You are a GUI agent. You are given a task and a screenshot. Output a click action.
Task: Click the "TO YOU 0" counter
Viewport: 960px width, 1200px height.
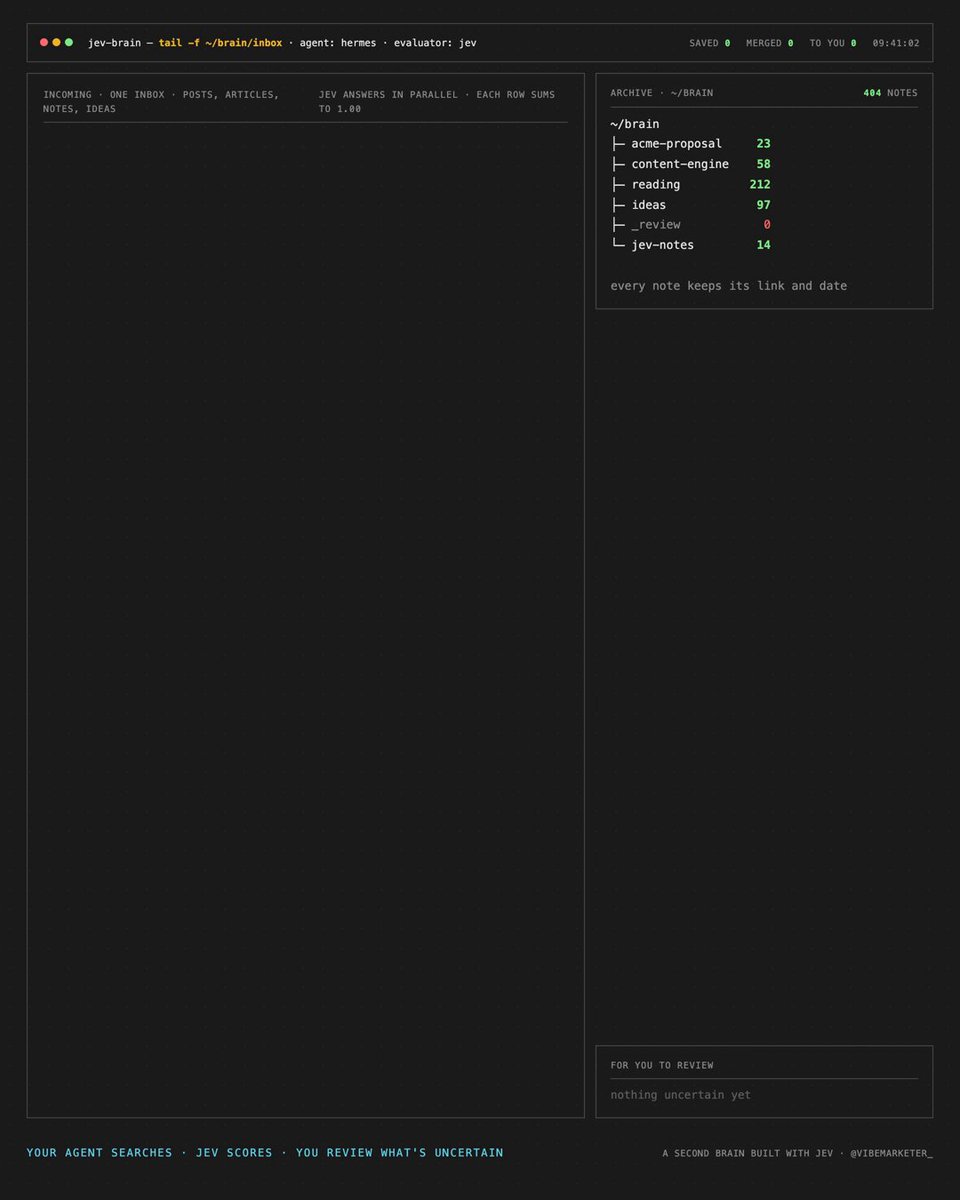click(x=833, y=43)
